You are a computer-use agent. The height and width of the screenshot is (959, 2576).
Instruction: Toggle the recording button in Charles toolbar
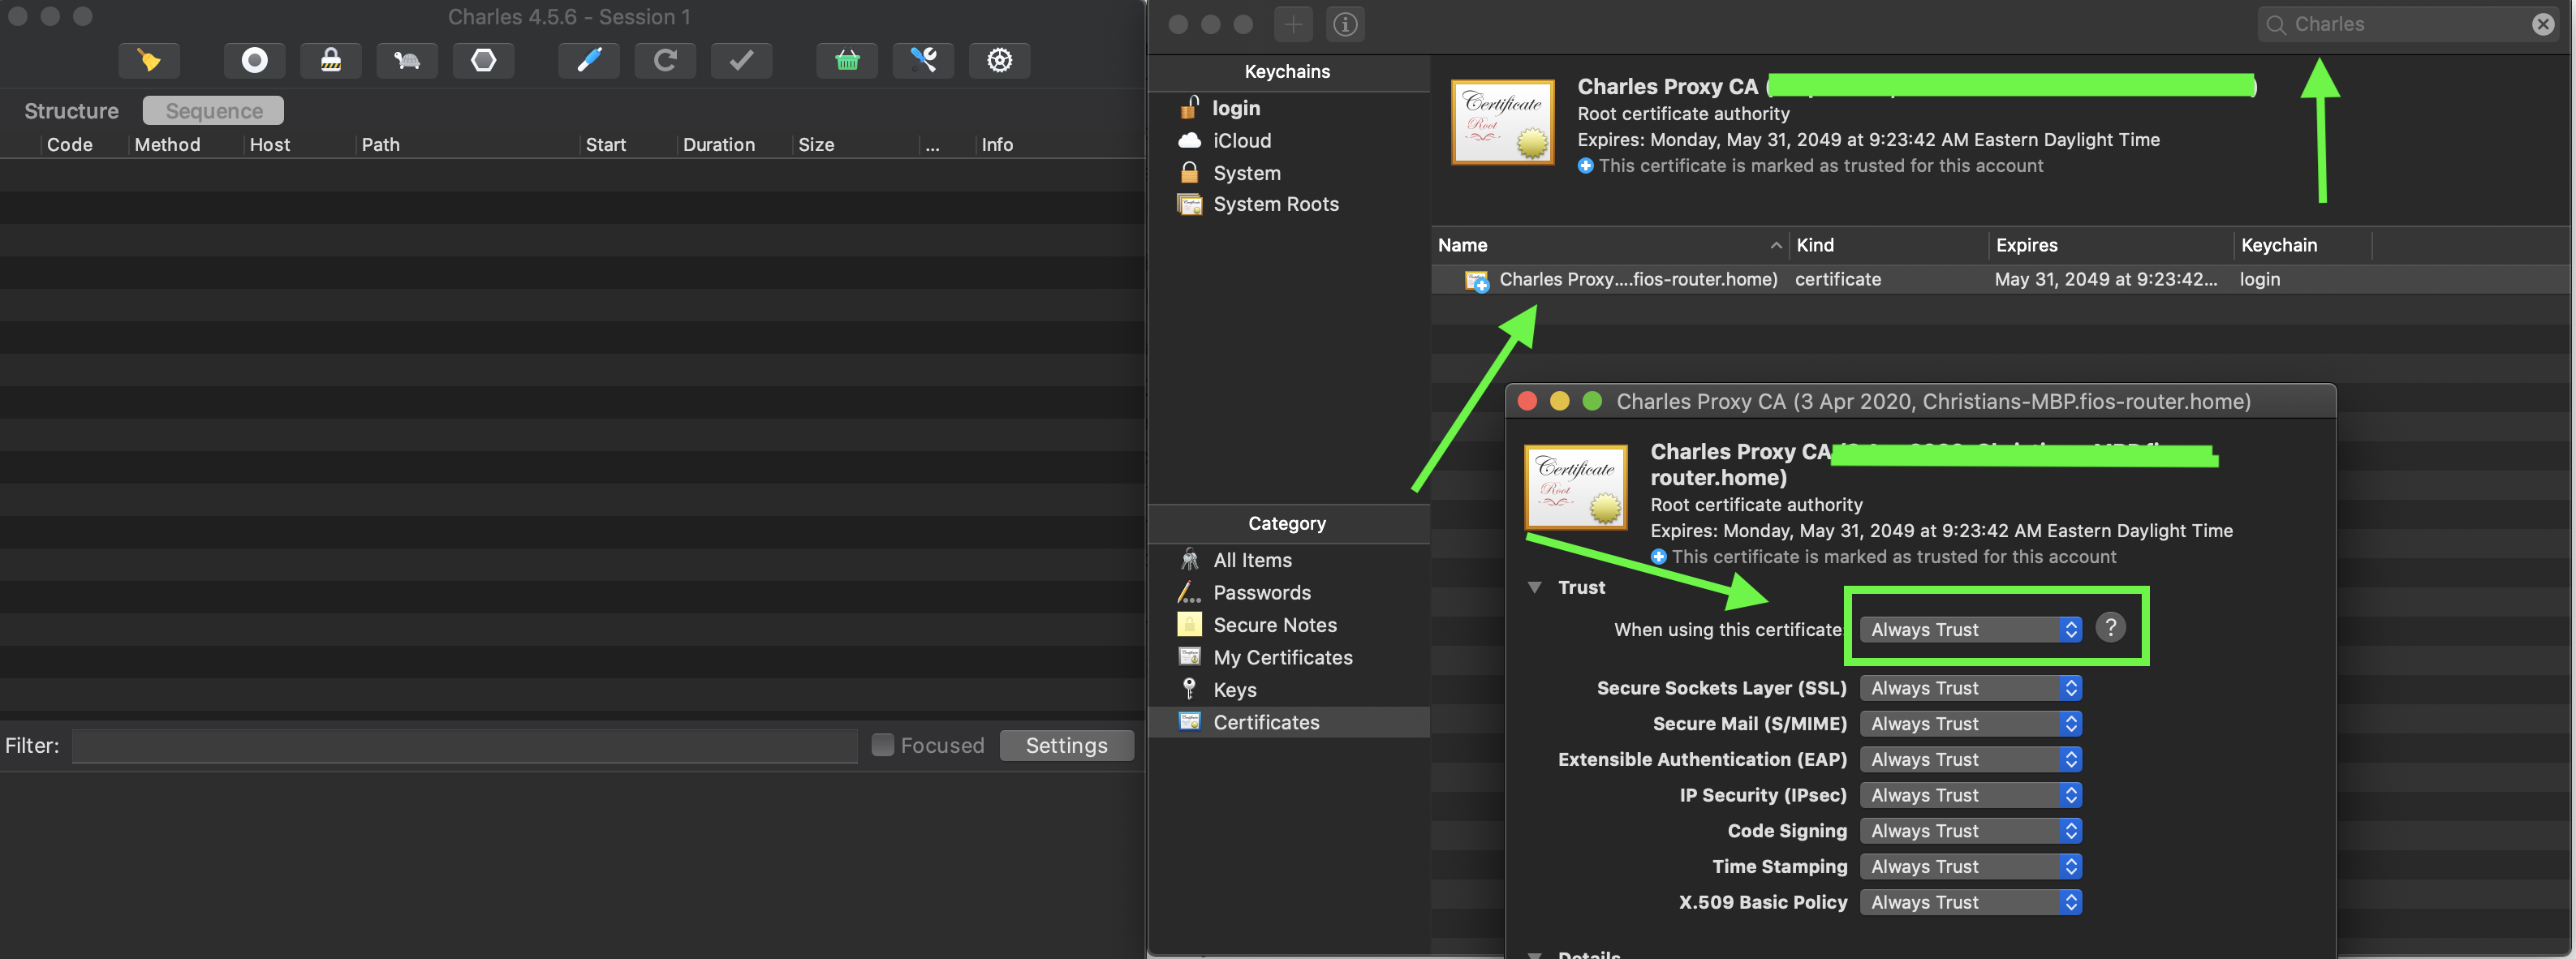point(255,60)
